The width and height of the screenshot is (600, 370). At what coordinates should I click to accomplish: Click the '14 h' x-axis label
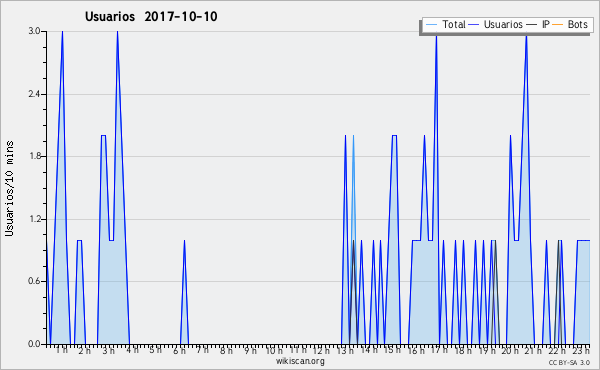tap(369, 350)
